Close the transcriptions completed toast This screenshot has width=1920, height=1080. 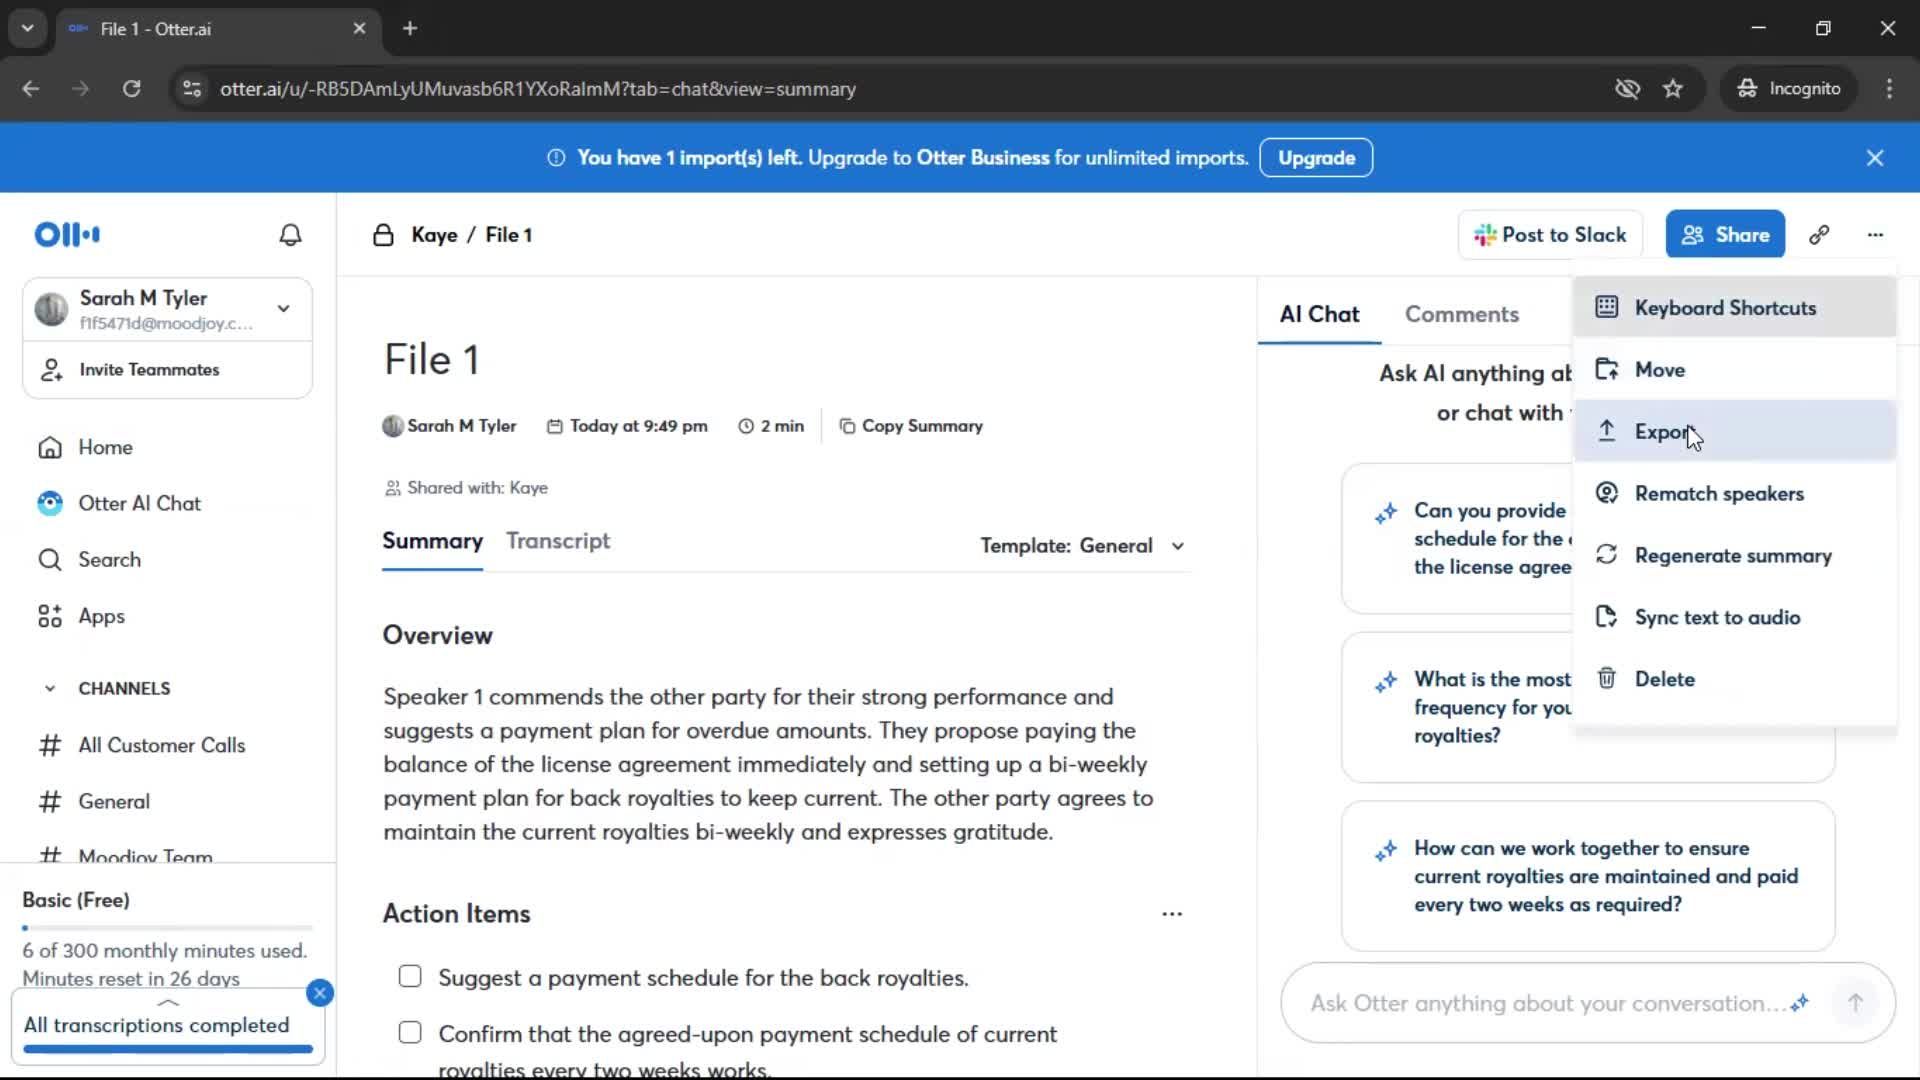pos(320,993)
